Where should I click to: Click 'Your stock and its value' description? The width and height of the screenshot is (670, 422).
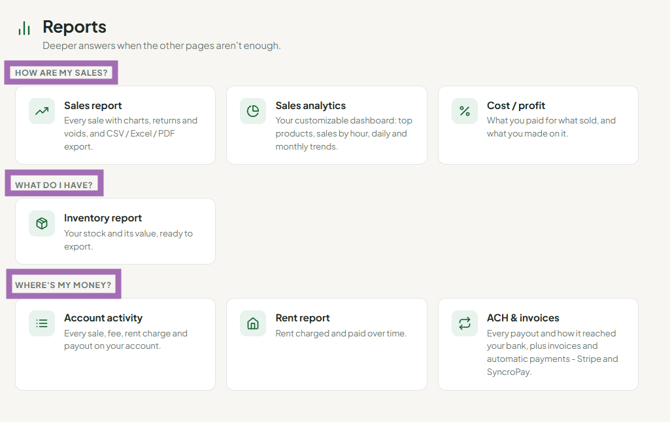[128, 240]
